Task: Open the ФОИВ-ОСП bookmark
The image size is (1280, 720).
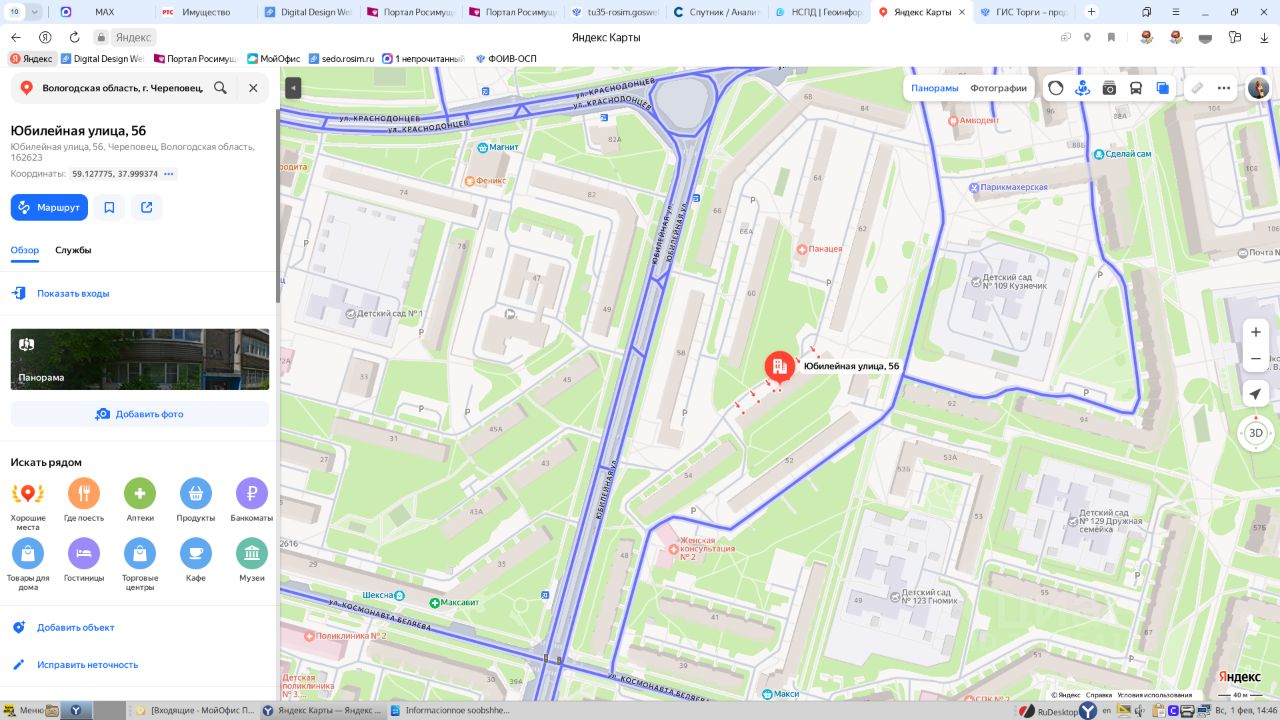Action: [505, 59]
